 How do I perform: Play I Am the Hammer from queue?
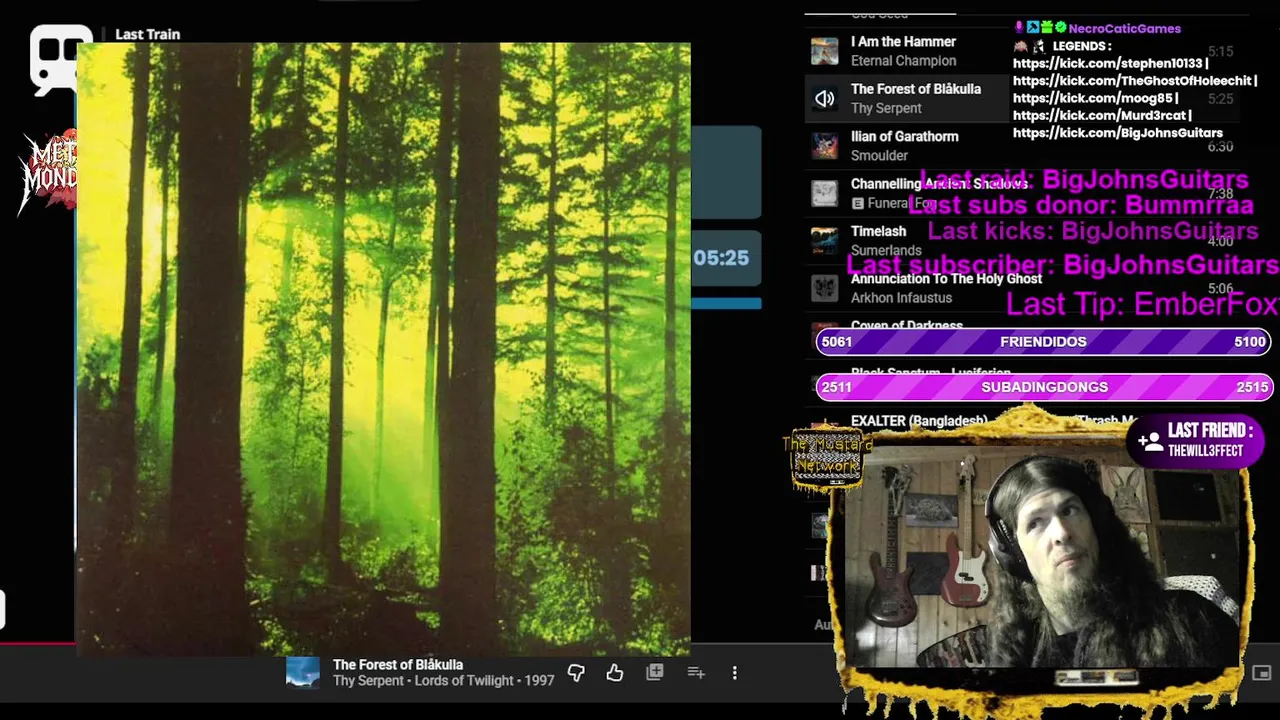point(903,42)
